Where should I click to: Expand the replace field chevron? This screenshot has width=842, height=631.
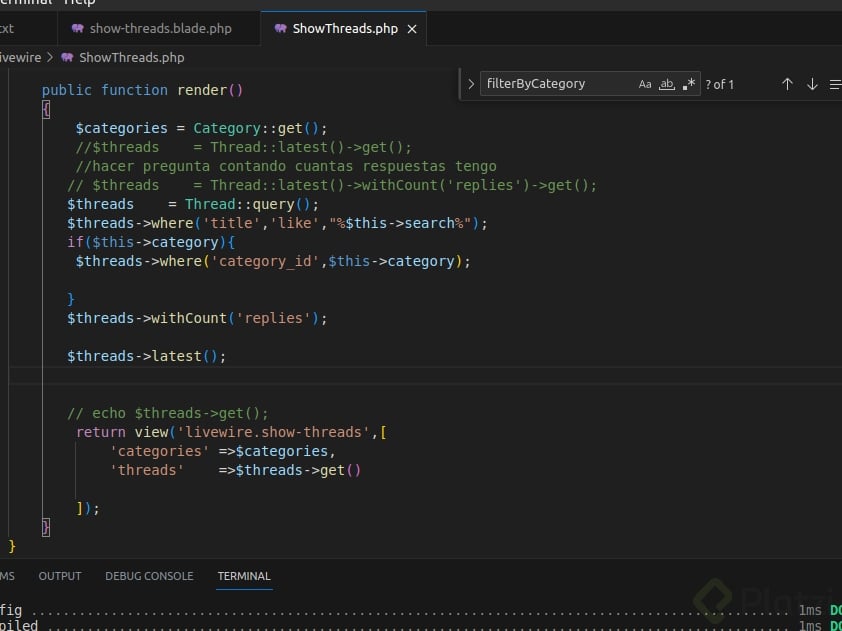click(x=471, y=84)
